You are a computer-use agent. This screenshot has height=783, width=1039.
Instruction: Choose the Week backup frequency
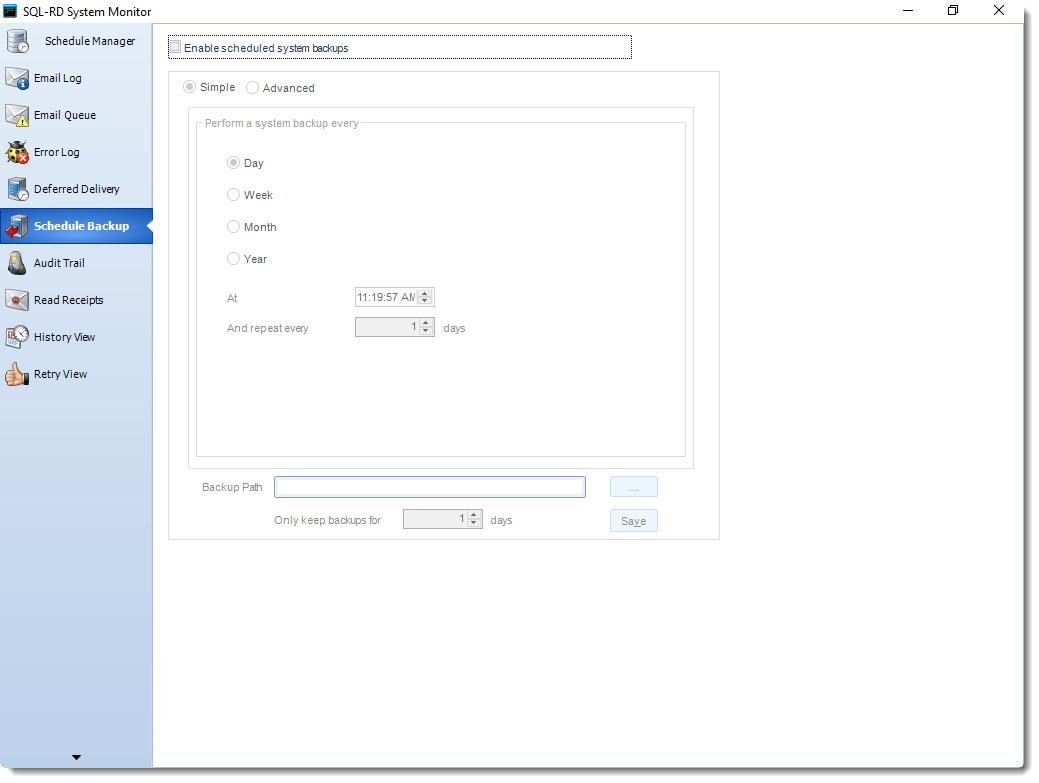(x=233, y=194)
